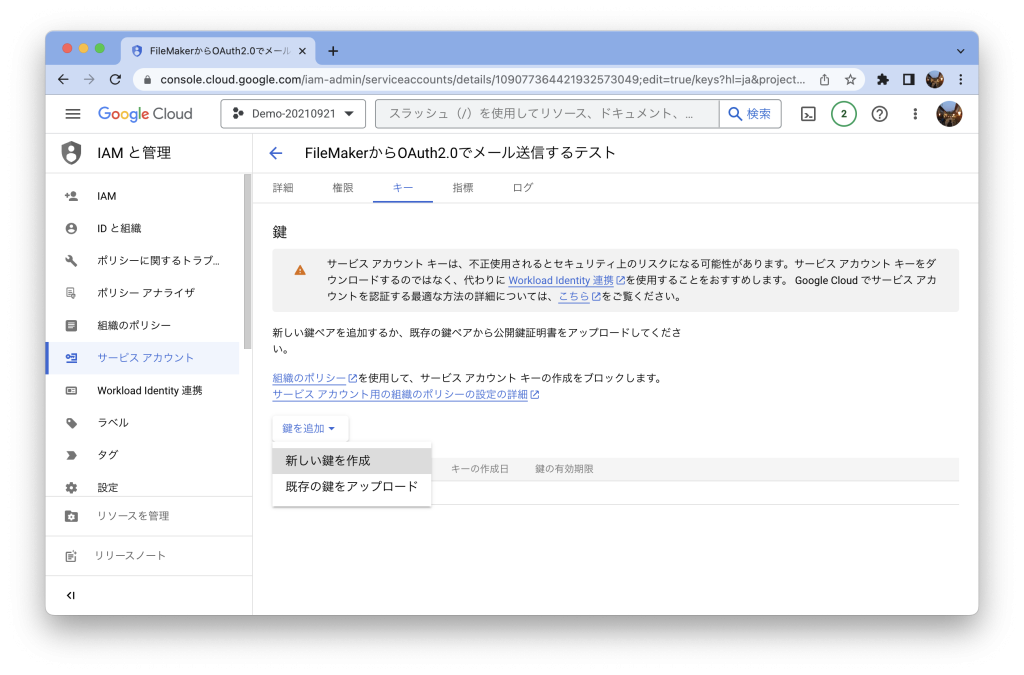Focus the resource search input field
The height and width of the screenshot is (675, 1024).
547,114
